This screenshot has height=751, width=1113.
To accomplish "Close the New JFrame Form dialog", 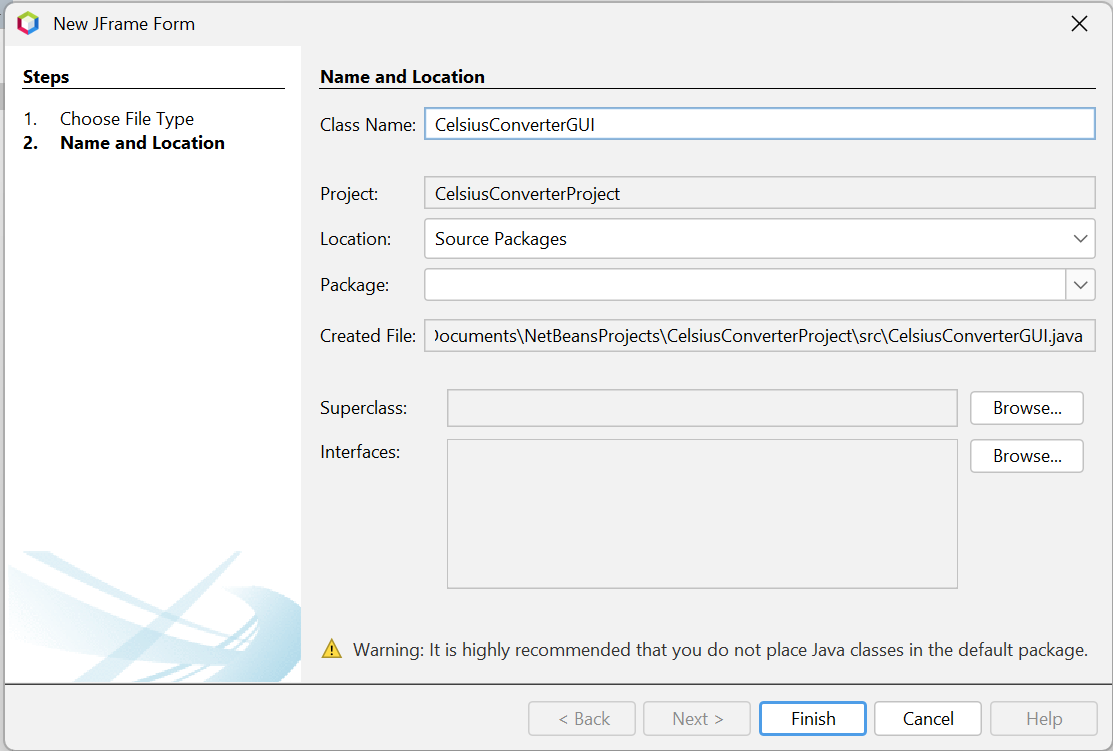I will (1079, 23).
